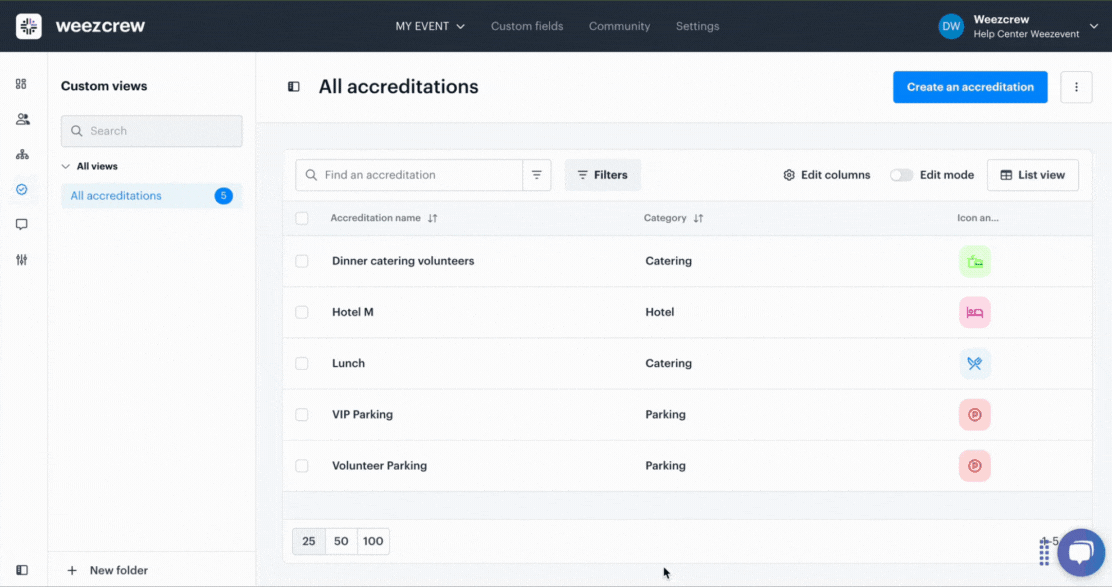The width and height of the screenshot is (1112, 587).
Task: Check the VIP Parking row checkbox
Action: [x=302, y=414]
